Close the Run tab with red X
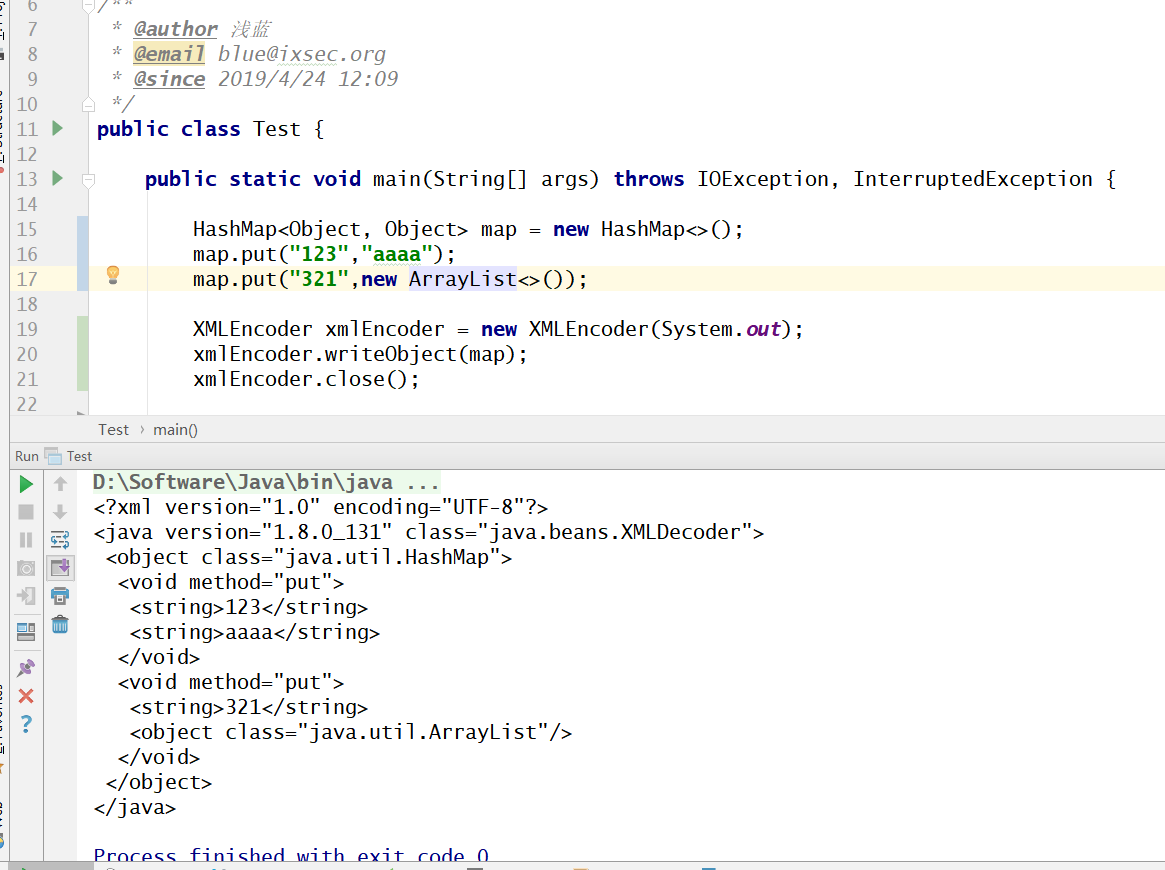The image size is (1165, 870). [26, 696]
